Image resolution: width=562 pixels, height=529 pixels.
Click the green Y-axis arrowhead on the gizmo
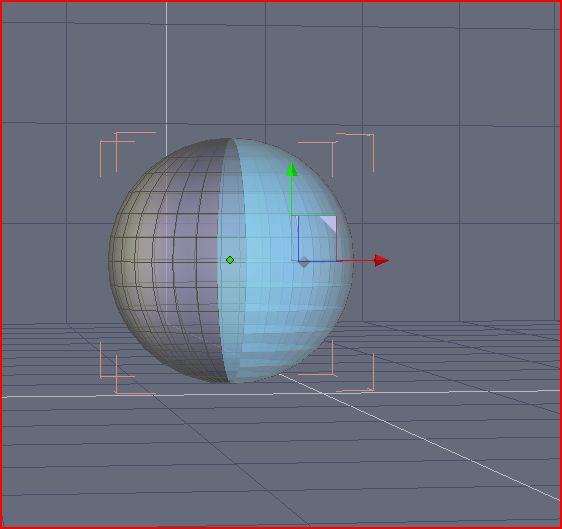292,169
